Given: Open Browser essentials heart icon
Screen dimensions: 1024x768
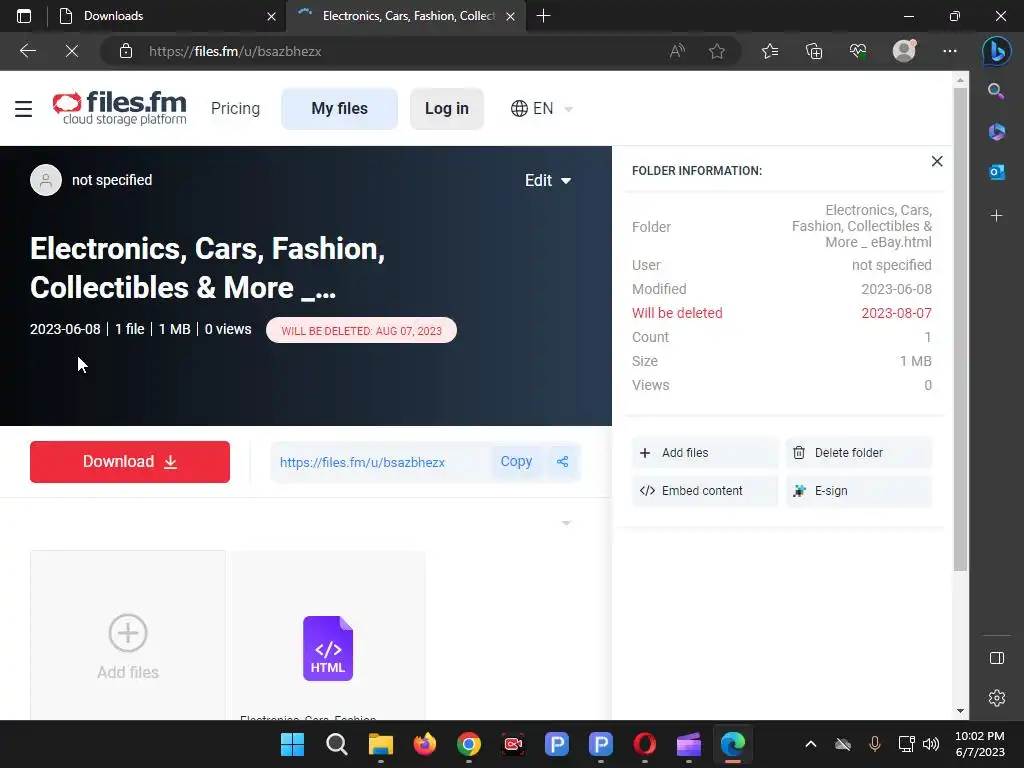Looking at the screenshot, I should (x=858, y=51).
